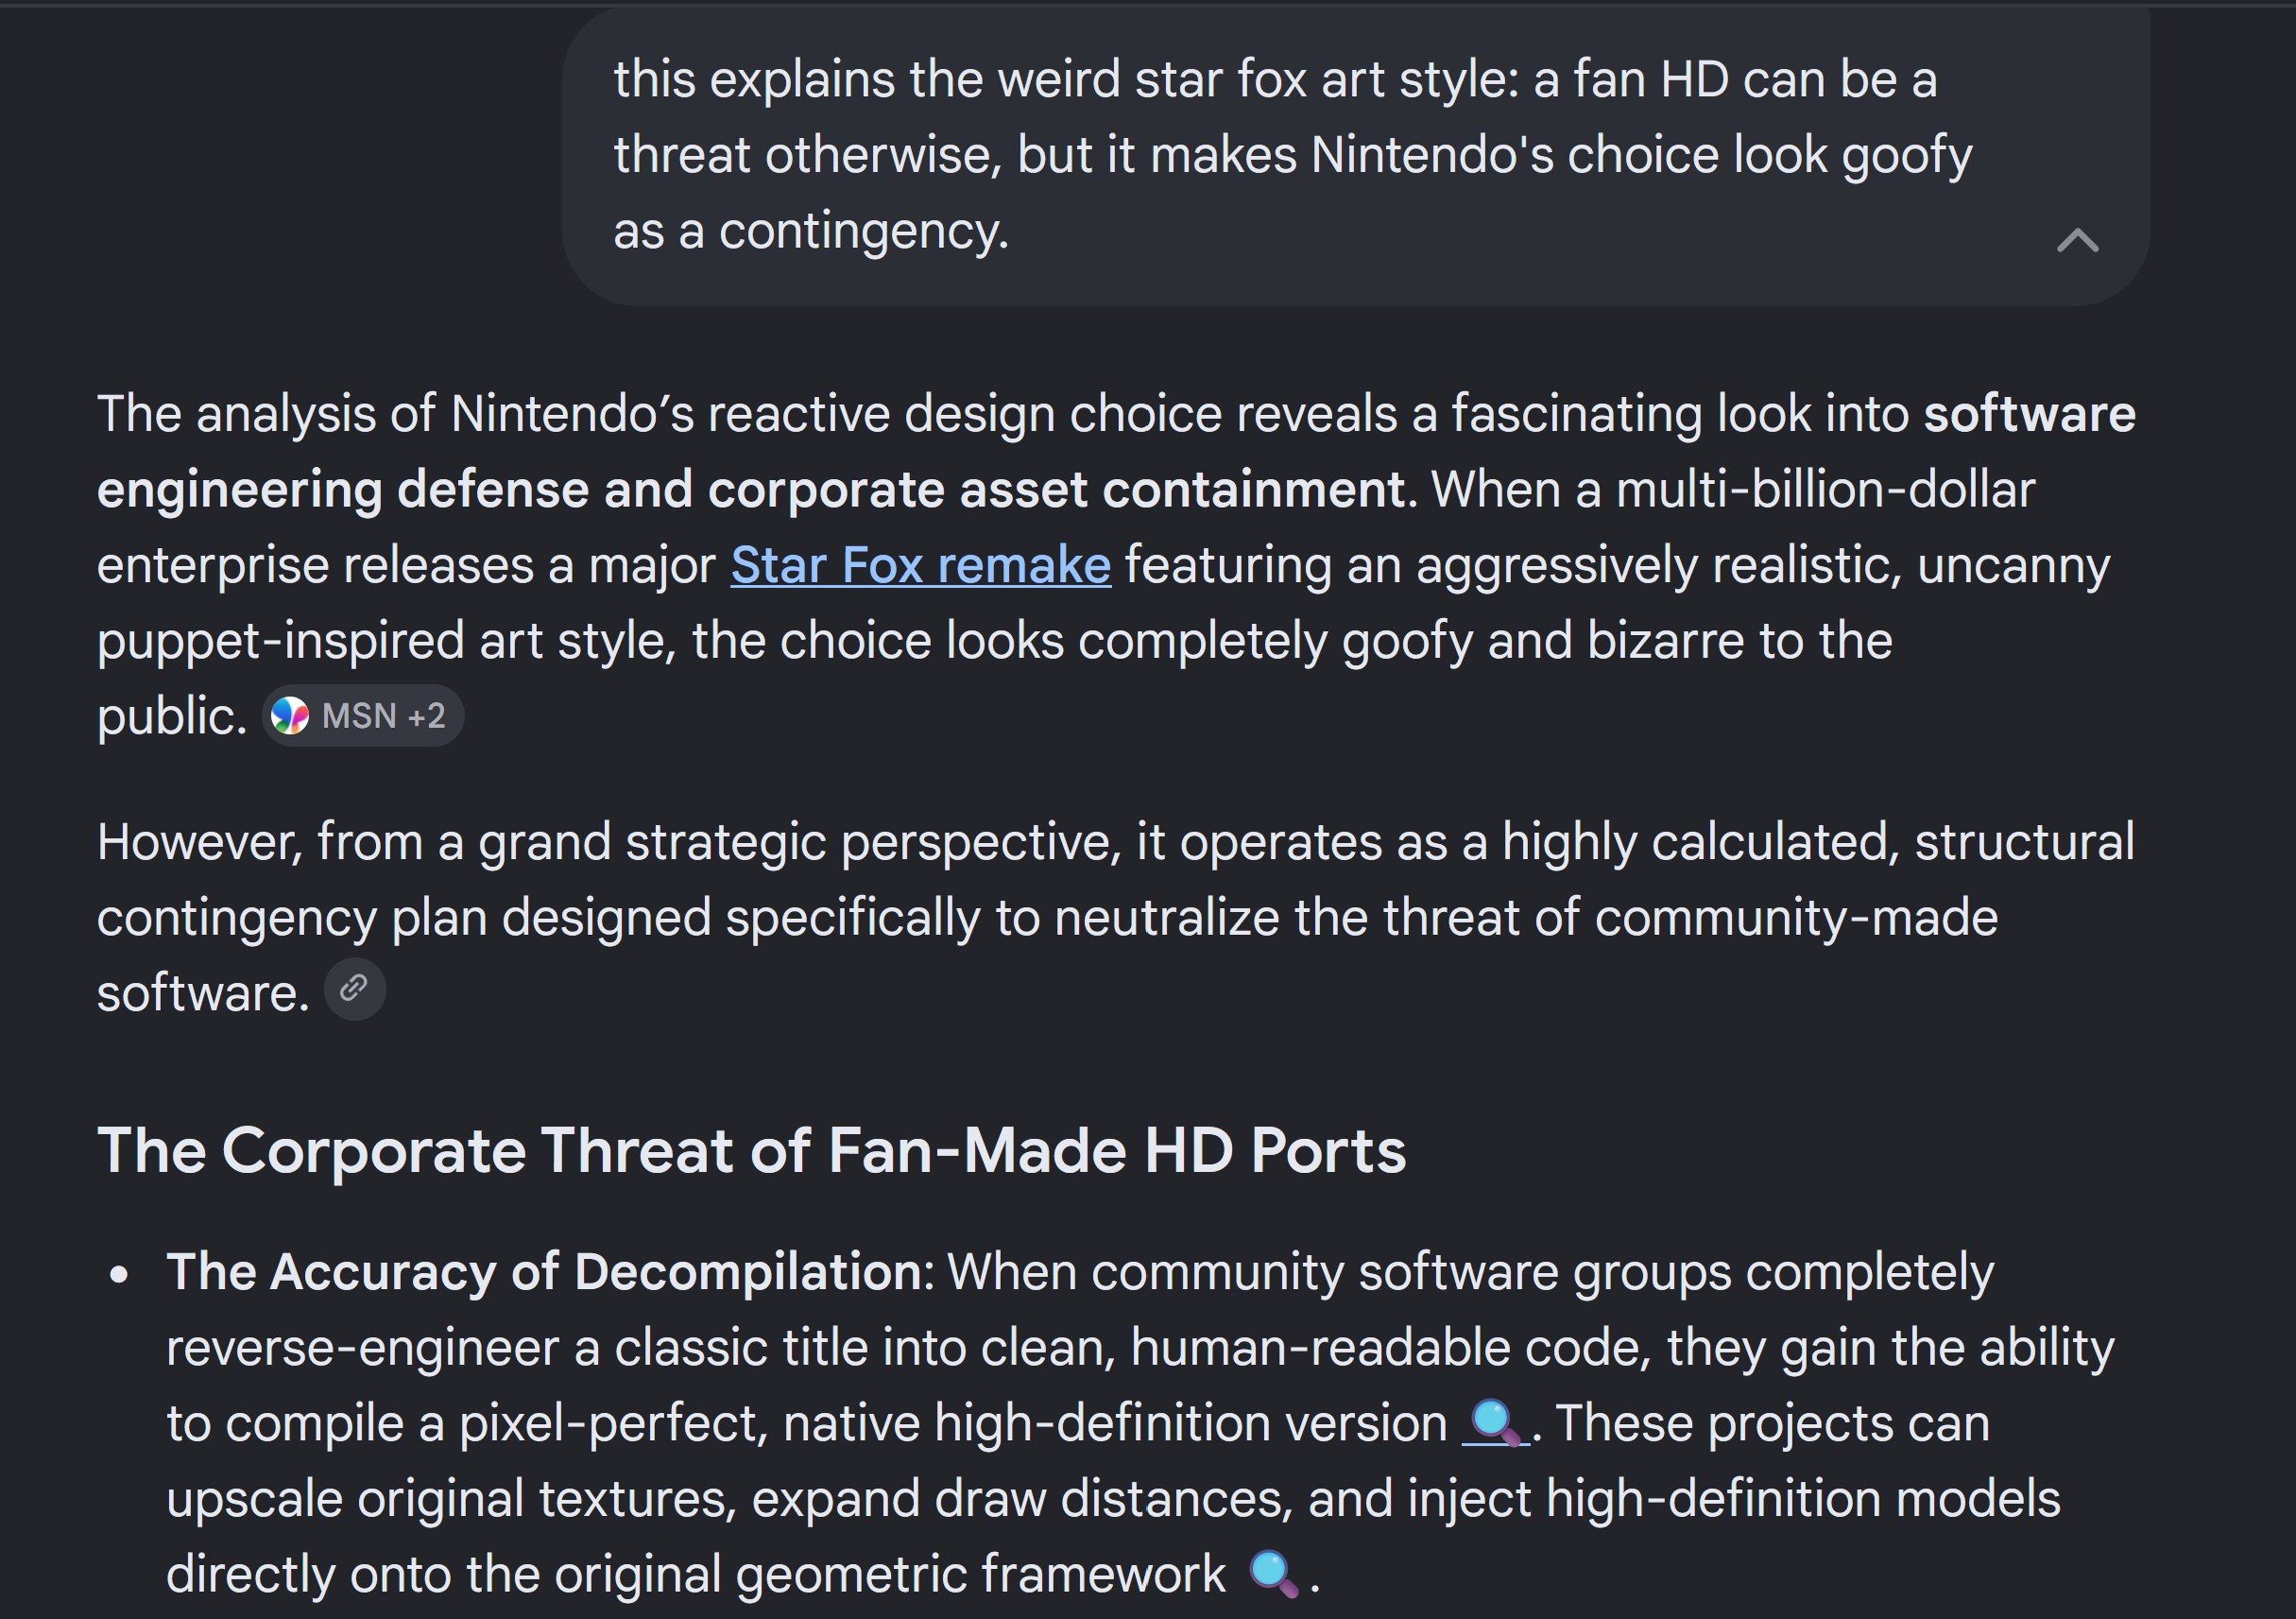Click the word 'community-made' in second paragraph
Image resolution: width=2296 pixels, height=1619 pixels.
[1796, 918]
